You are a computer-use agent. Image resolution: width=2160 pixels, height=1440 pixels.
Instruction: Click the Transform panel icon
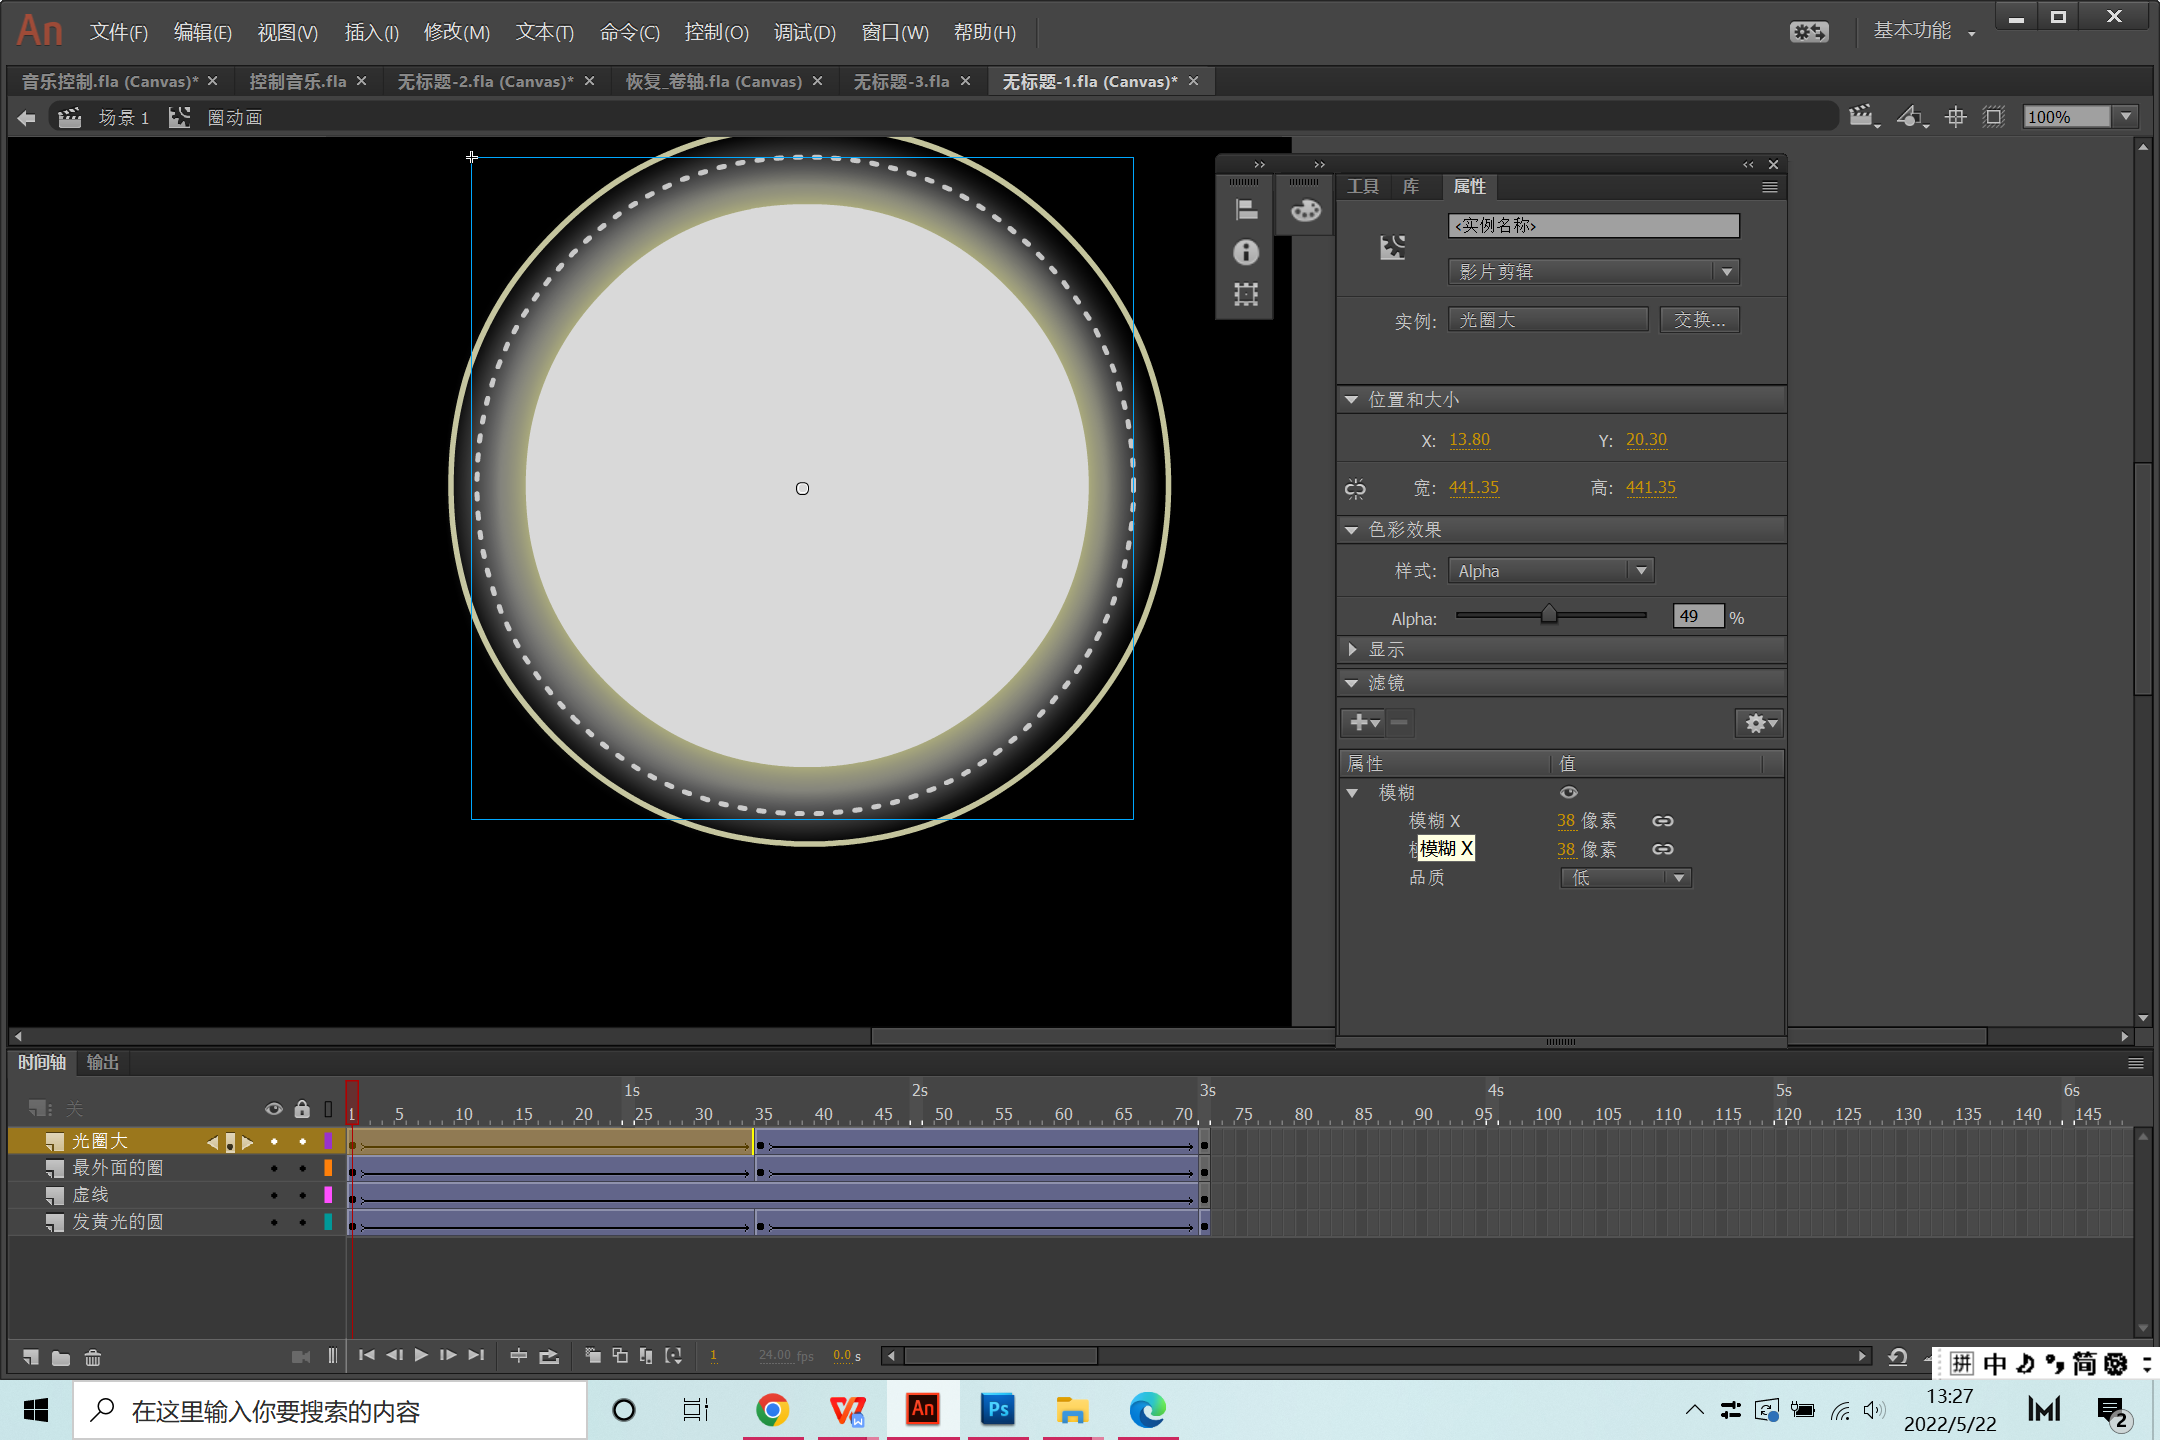tap(1246, 295)
